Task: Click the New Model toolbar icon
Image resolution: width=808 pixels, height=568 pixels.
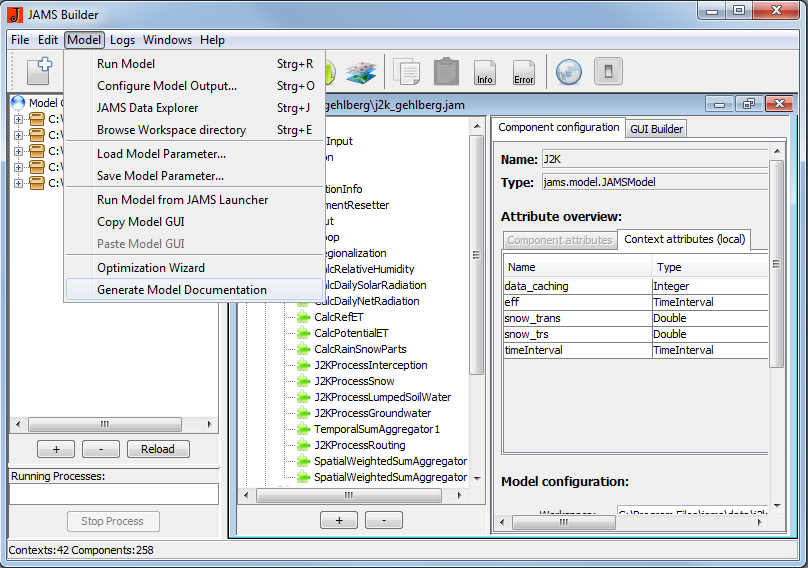Action: (39, 72)
